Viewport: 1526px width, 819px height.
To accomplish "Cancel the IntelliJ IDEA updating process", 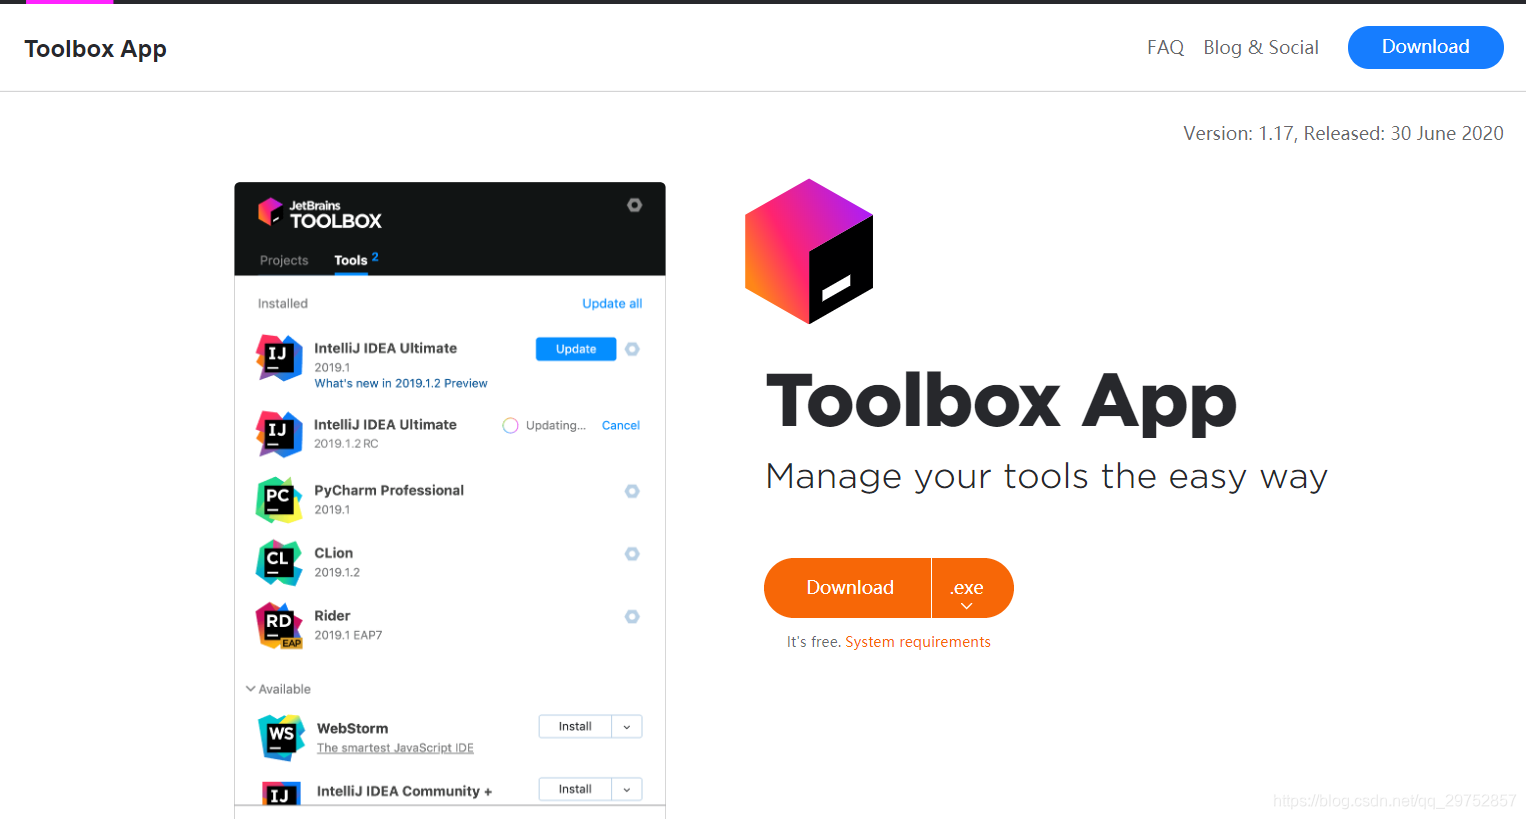I will [621, 425].
